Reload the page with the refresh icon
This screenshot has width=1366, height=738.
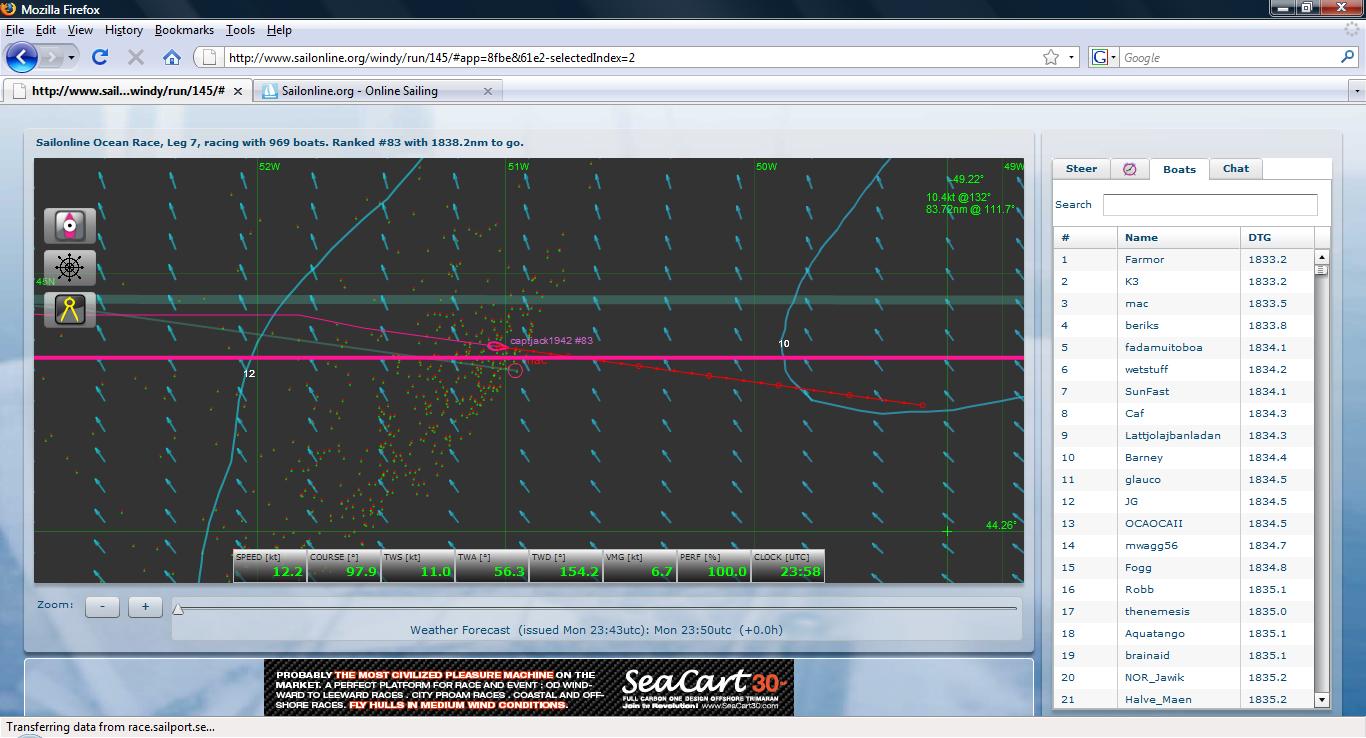tap(100, 57)
